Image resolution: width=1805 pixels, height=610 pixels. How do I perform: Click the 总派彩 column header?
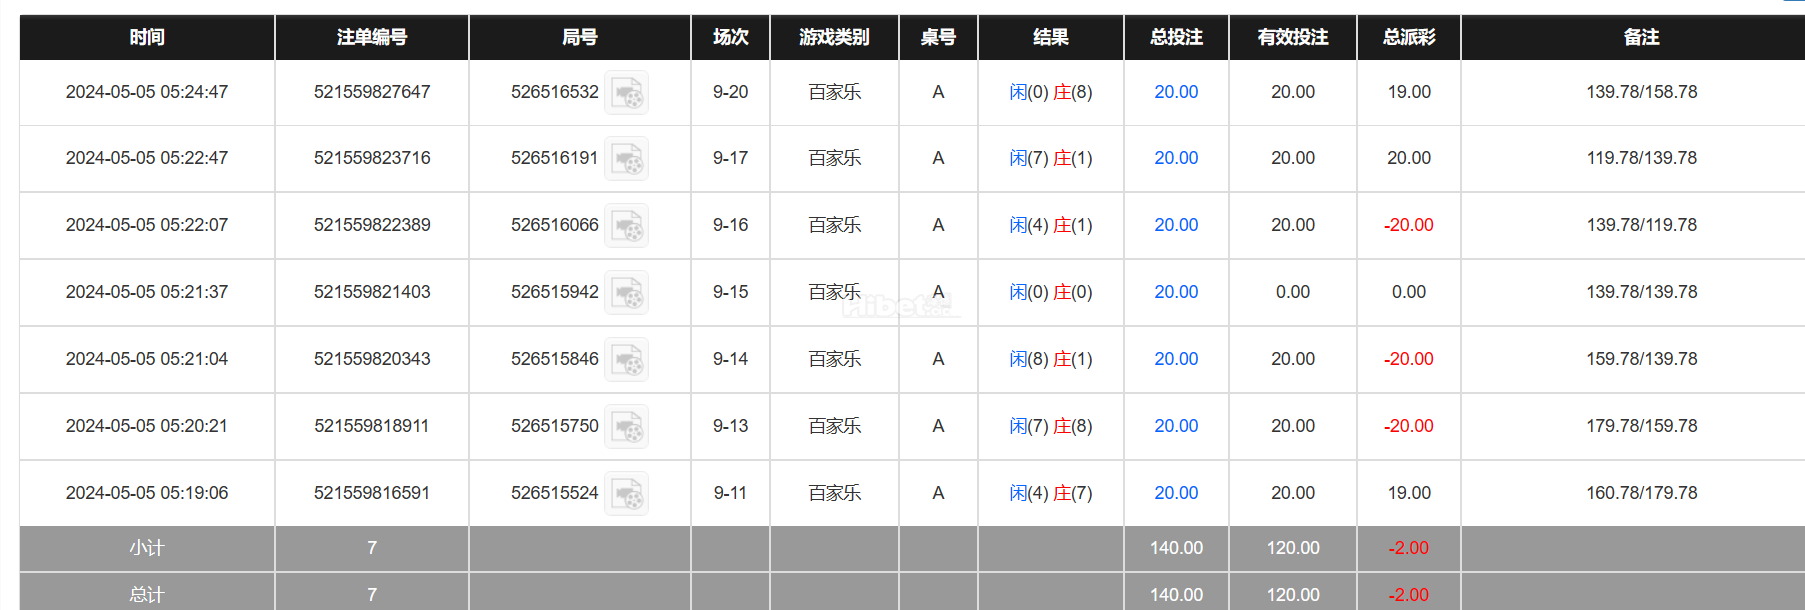1409,37
